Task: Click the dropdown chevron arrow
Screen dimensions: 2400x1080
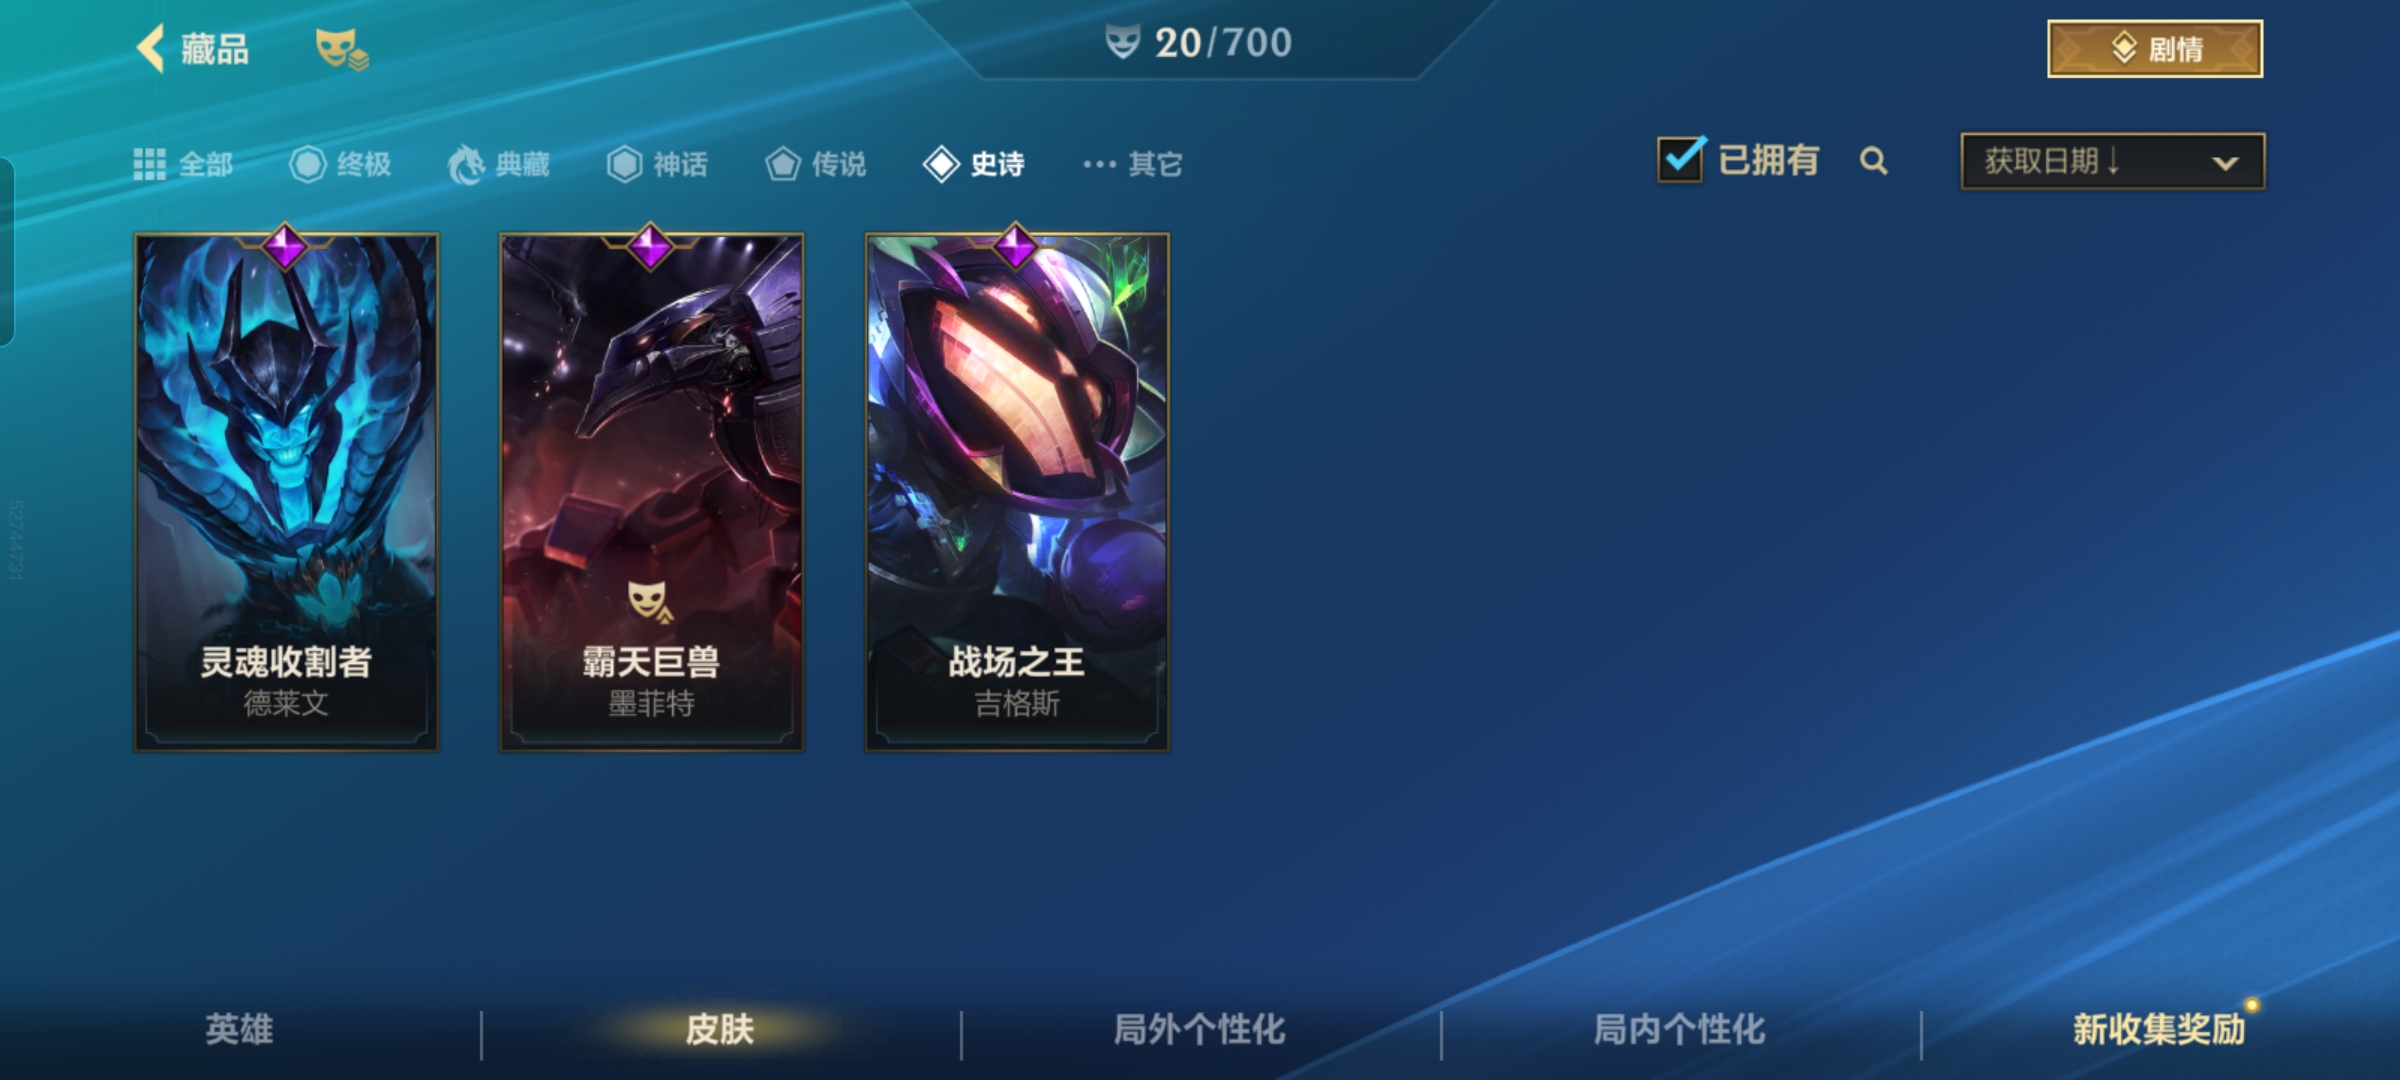Action: coord(2225,163)
